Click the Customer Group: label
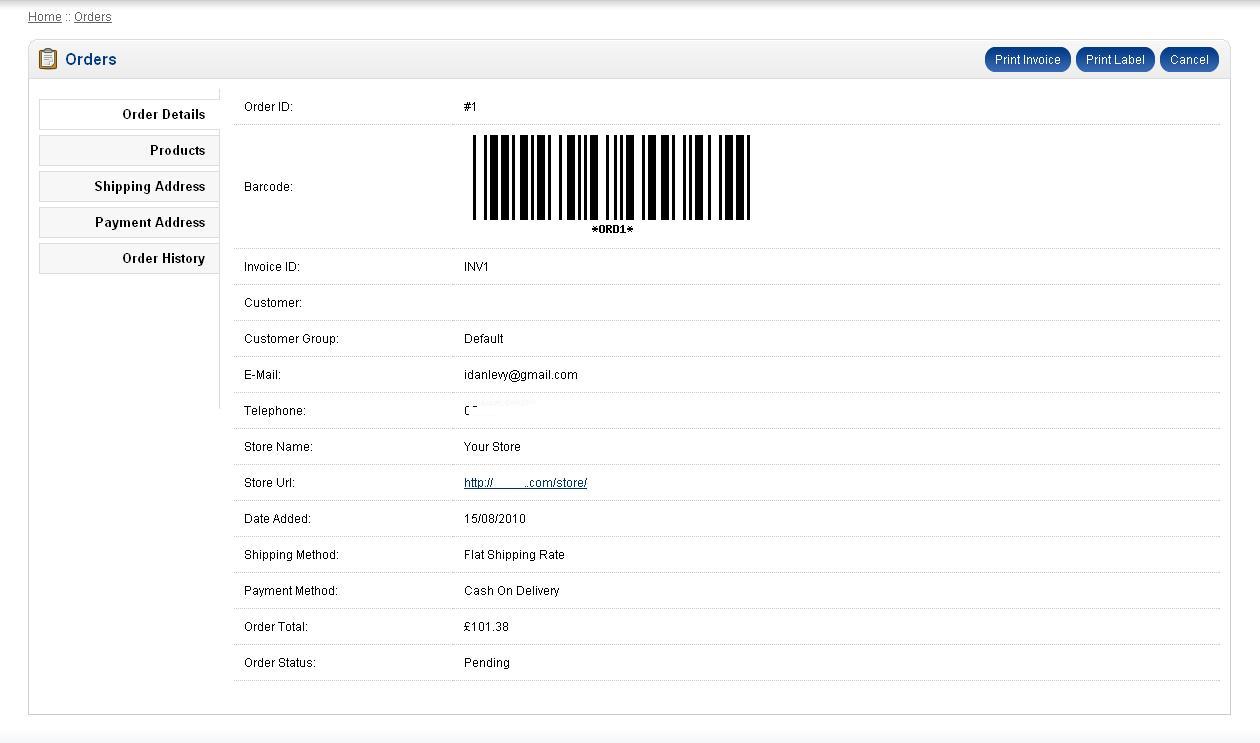This screenshot has height=743, width=1260. click(291, 339)
